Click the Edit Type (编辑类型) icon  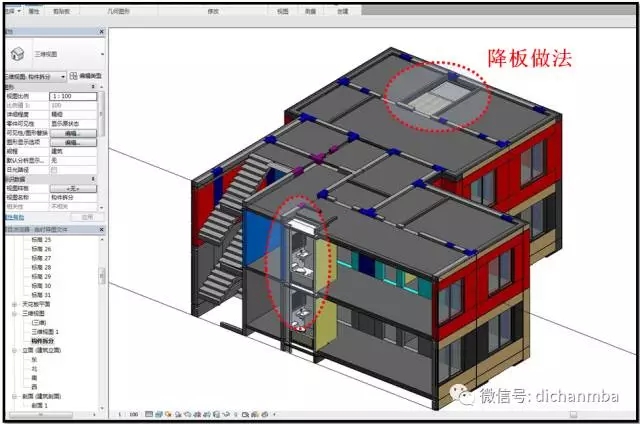point(83,76)
